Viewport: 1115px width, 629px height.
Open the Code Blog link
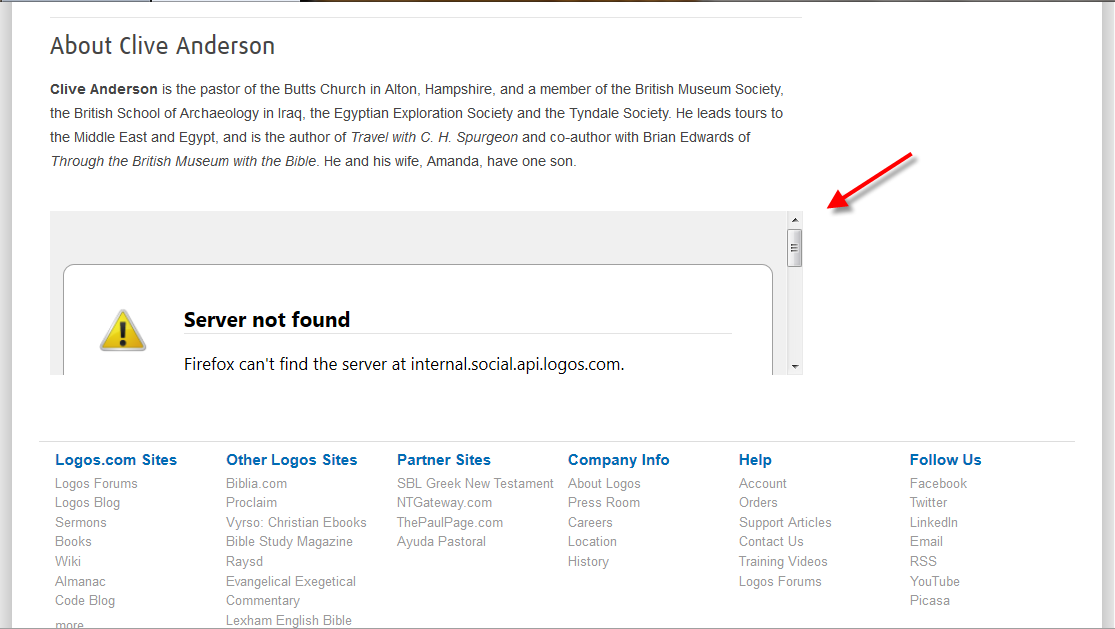[x=85, y=601]
